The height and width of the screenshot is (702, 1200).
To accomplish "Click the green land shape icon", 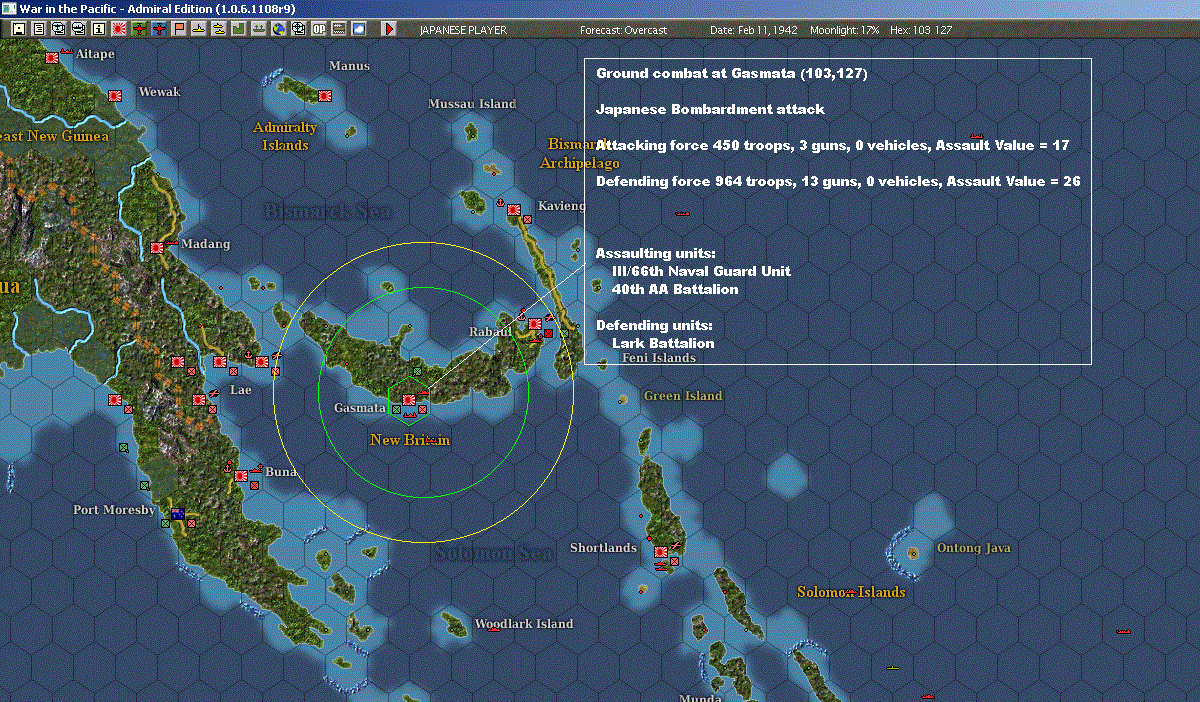I will click(x=238, y=29).
